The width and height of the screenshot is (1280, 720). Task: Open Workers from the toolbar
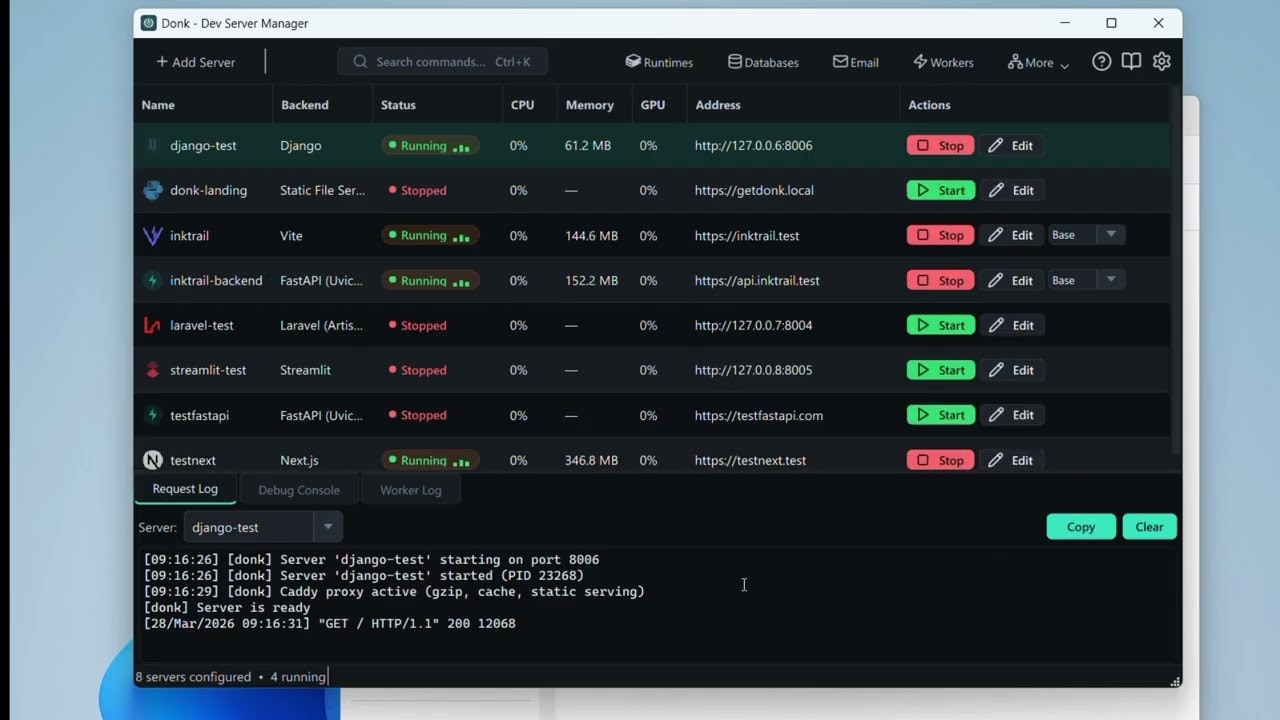(x=943, y=62)
